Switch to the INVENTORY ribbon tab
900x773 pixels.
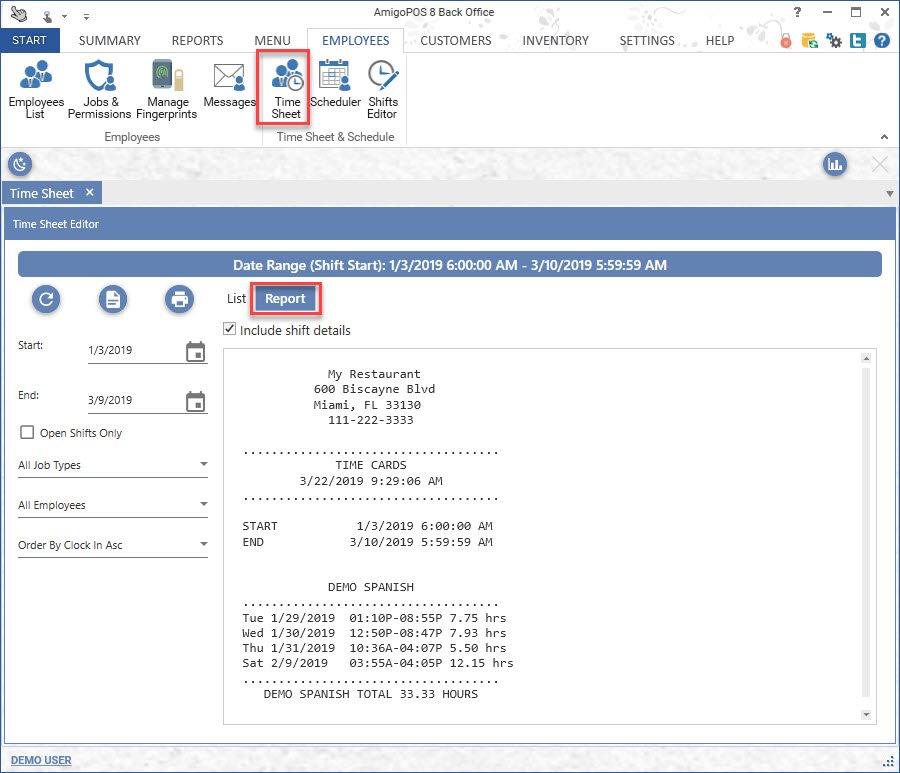coord(555,41)
